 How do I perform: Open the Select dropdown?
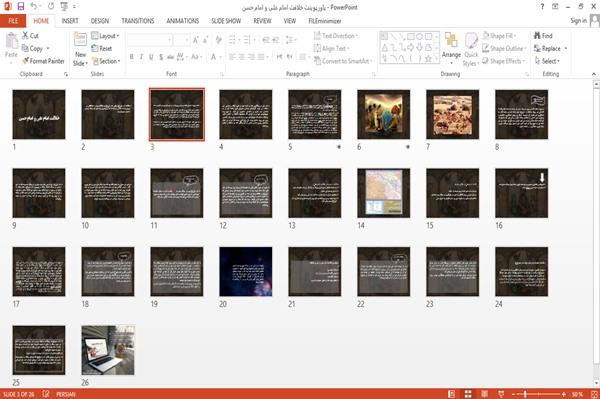[x=547, y=61]
